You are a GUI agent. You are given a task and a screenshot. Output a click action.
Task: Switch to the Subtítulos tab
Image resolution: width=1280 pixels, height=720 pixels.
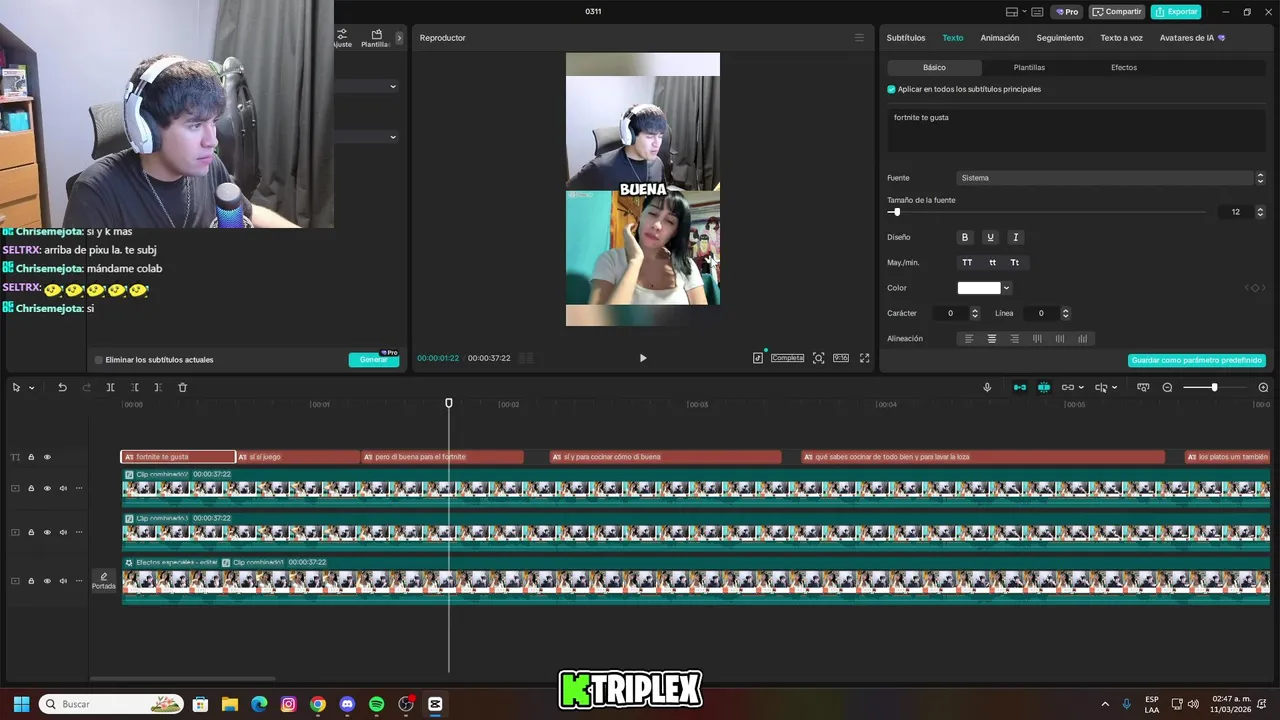[906, 38]
